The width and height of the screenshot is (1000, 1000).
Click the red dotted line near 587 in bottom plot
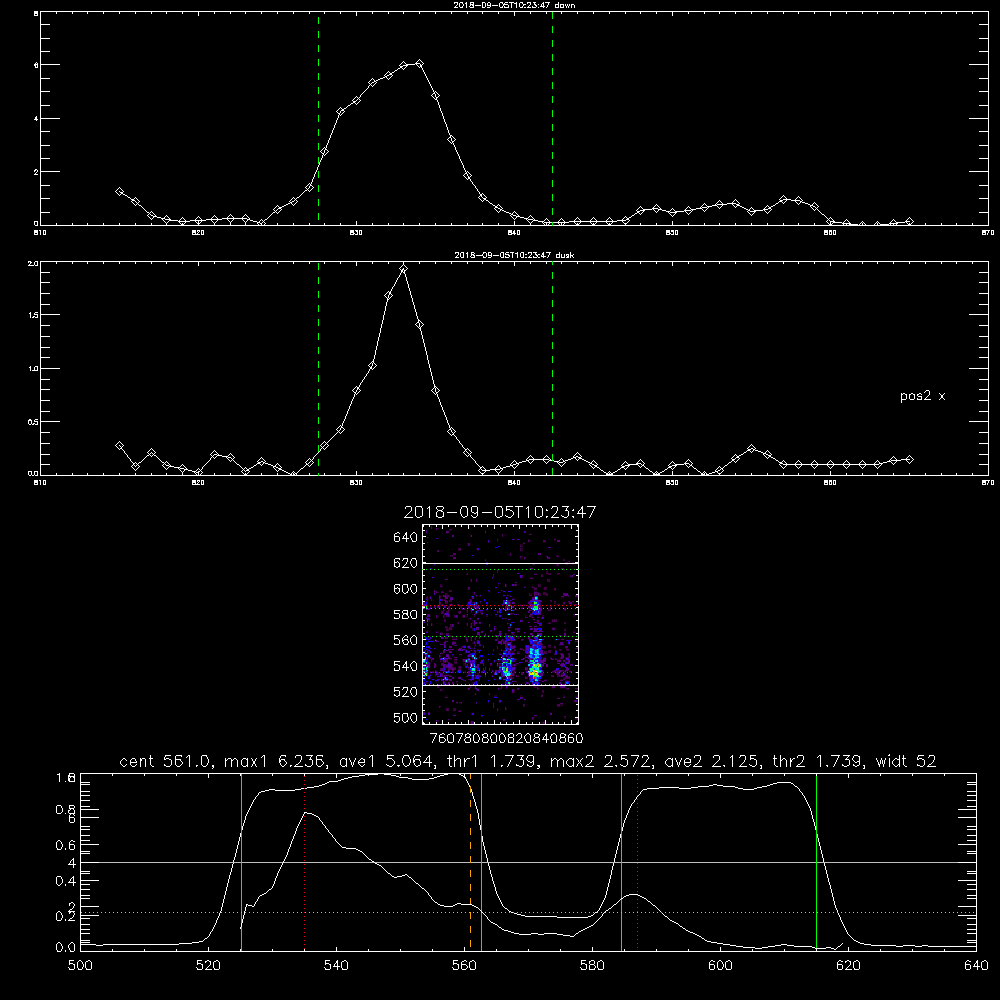tap(637, 862)
